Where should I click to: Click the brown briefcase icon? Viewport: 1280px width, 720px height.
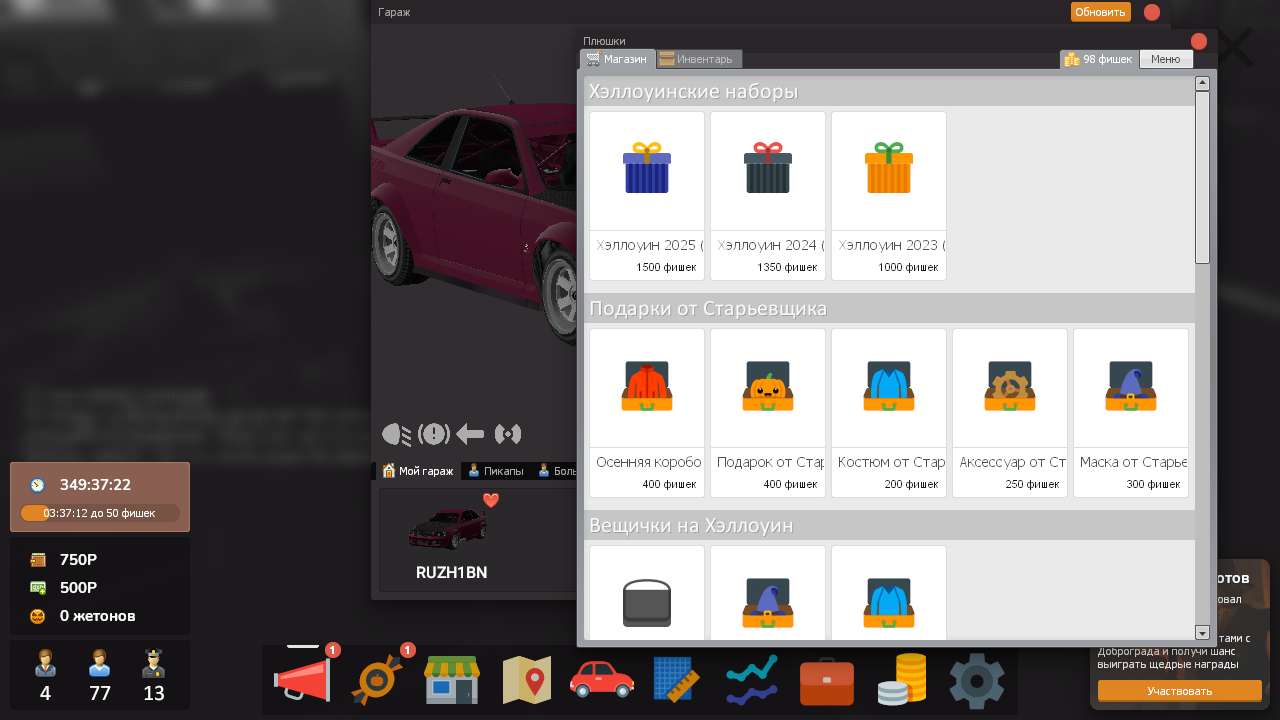(827, 682)
